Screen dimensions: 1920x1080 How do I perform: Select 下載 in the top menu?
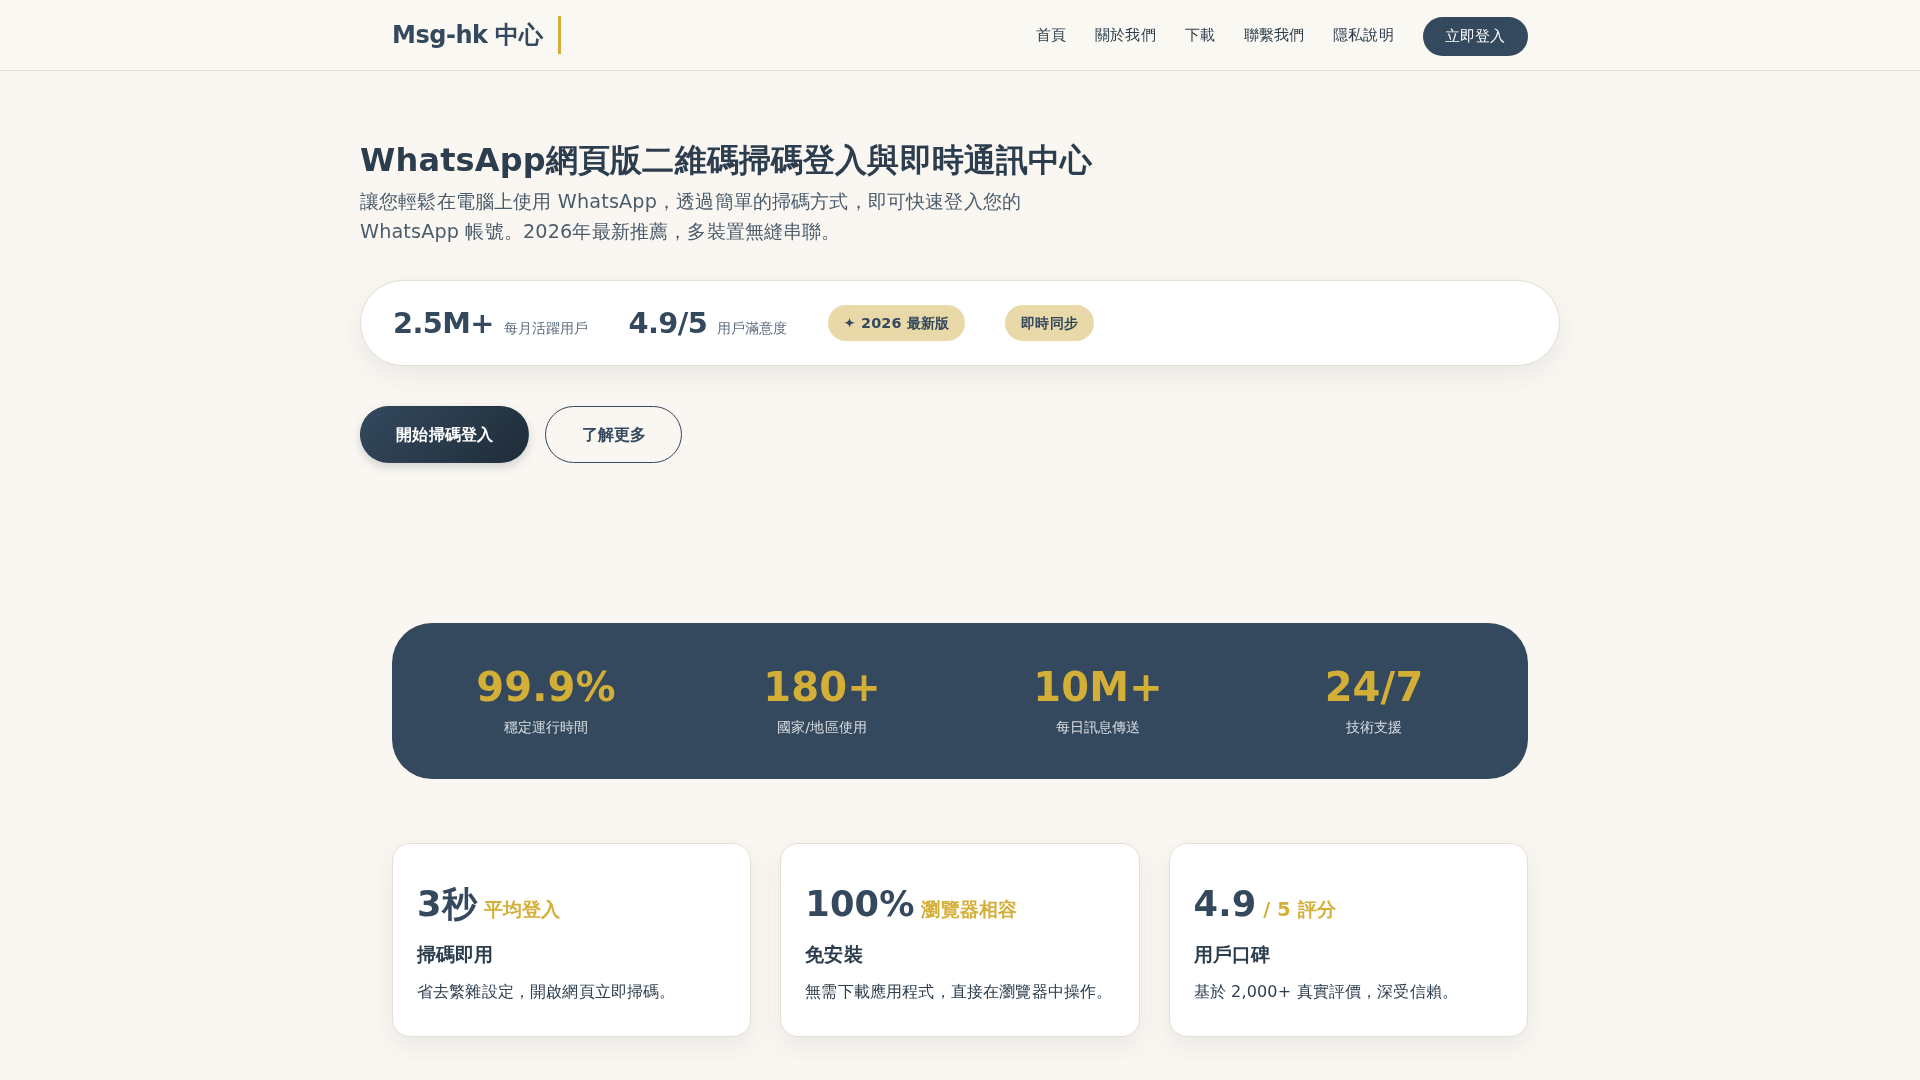coord(1200,35)
